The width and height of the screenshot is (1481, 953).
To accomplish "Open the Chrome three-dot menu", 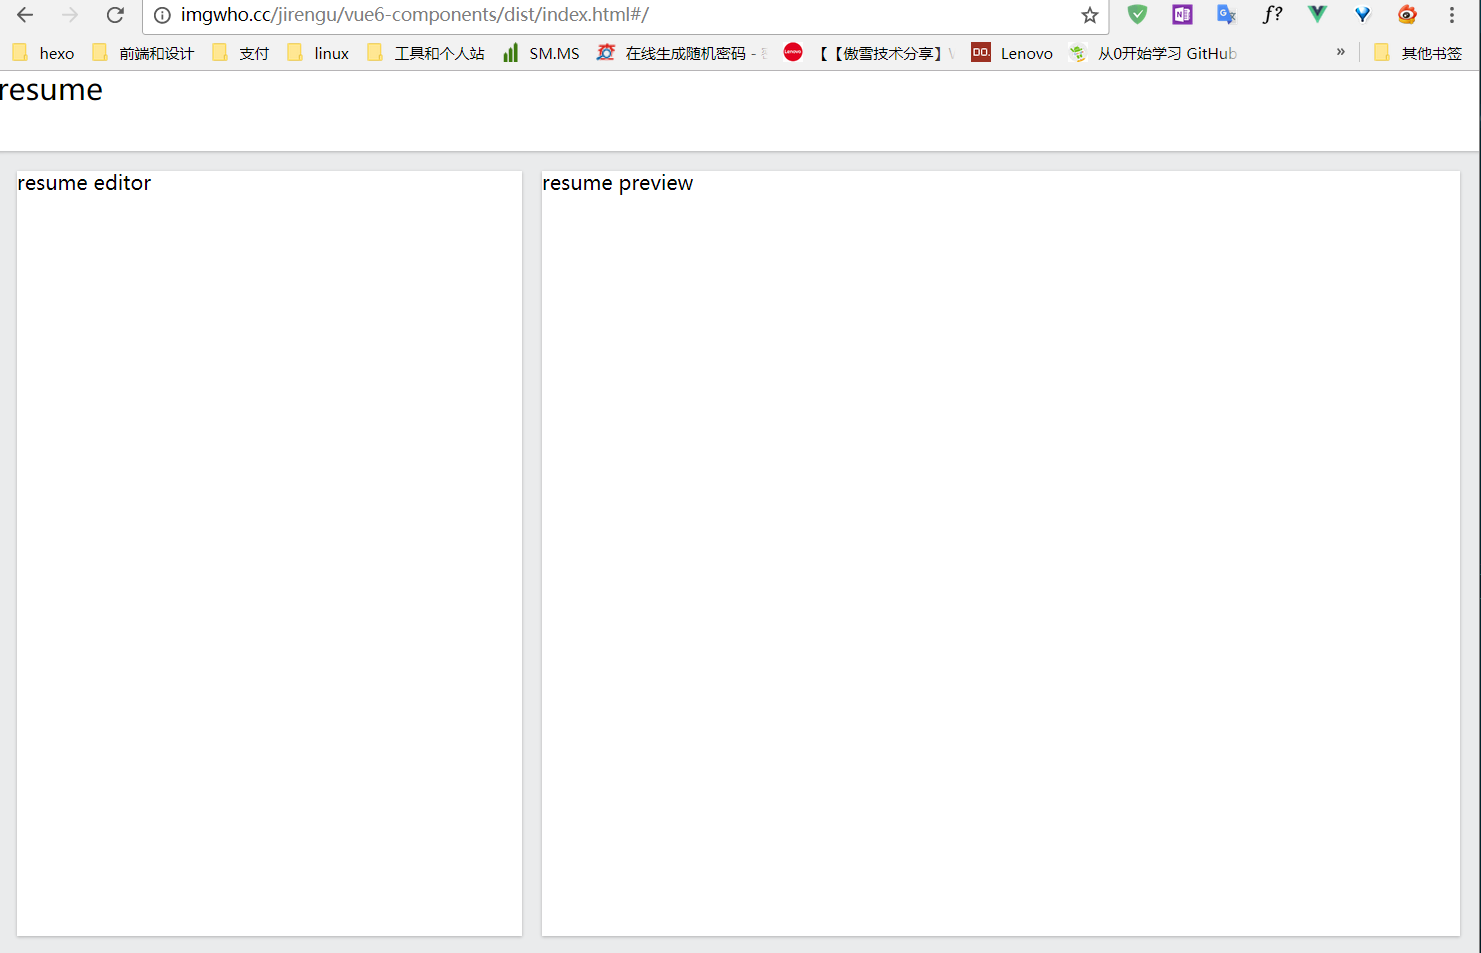I will point(1452,15).
